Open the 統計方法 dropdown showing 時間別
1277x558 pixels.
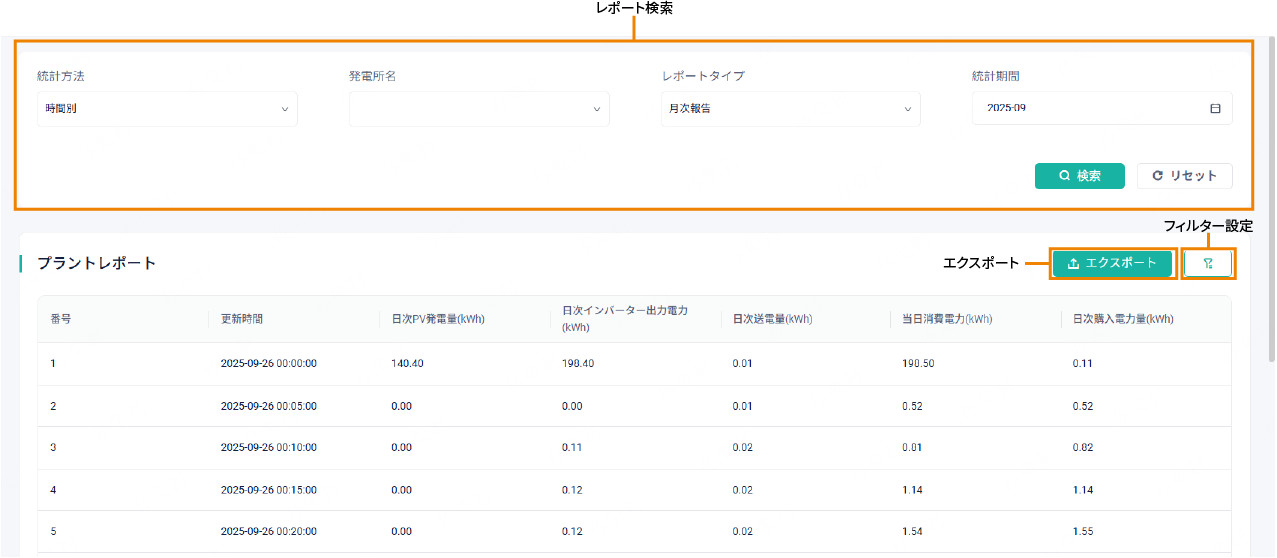tap(167, 108)
